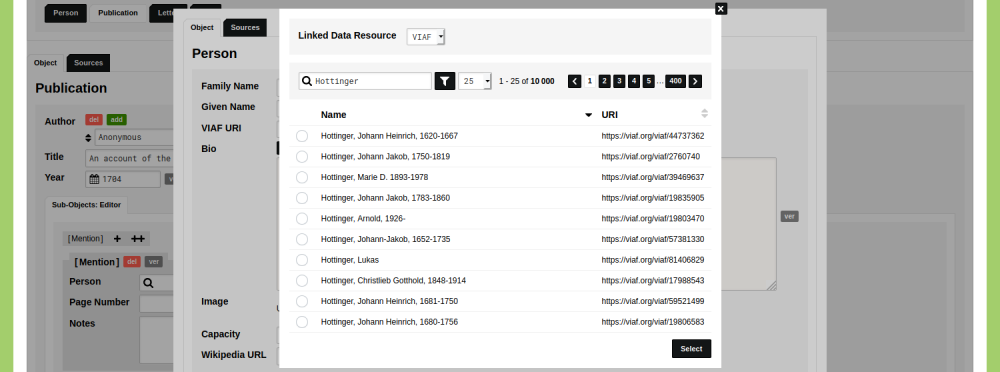Click the search magnifier icon beside Hottinger
Image resolution: width=1000 pixels, height=372 pixels.
307,81
